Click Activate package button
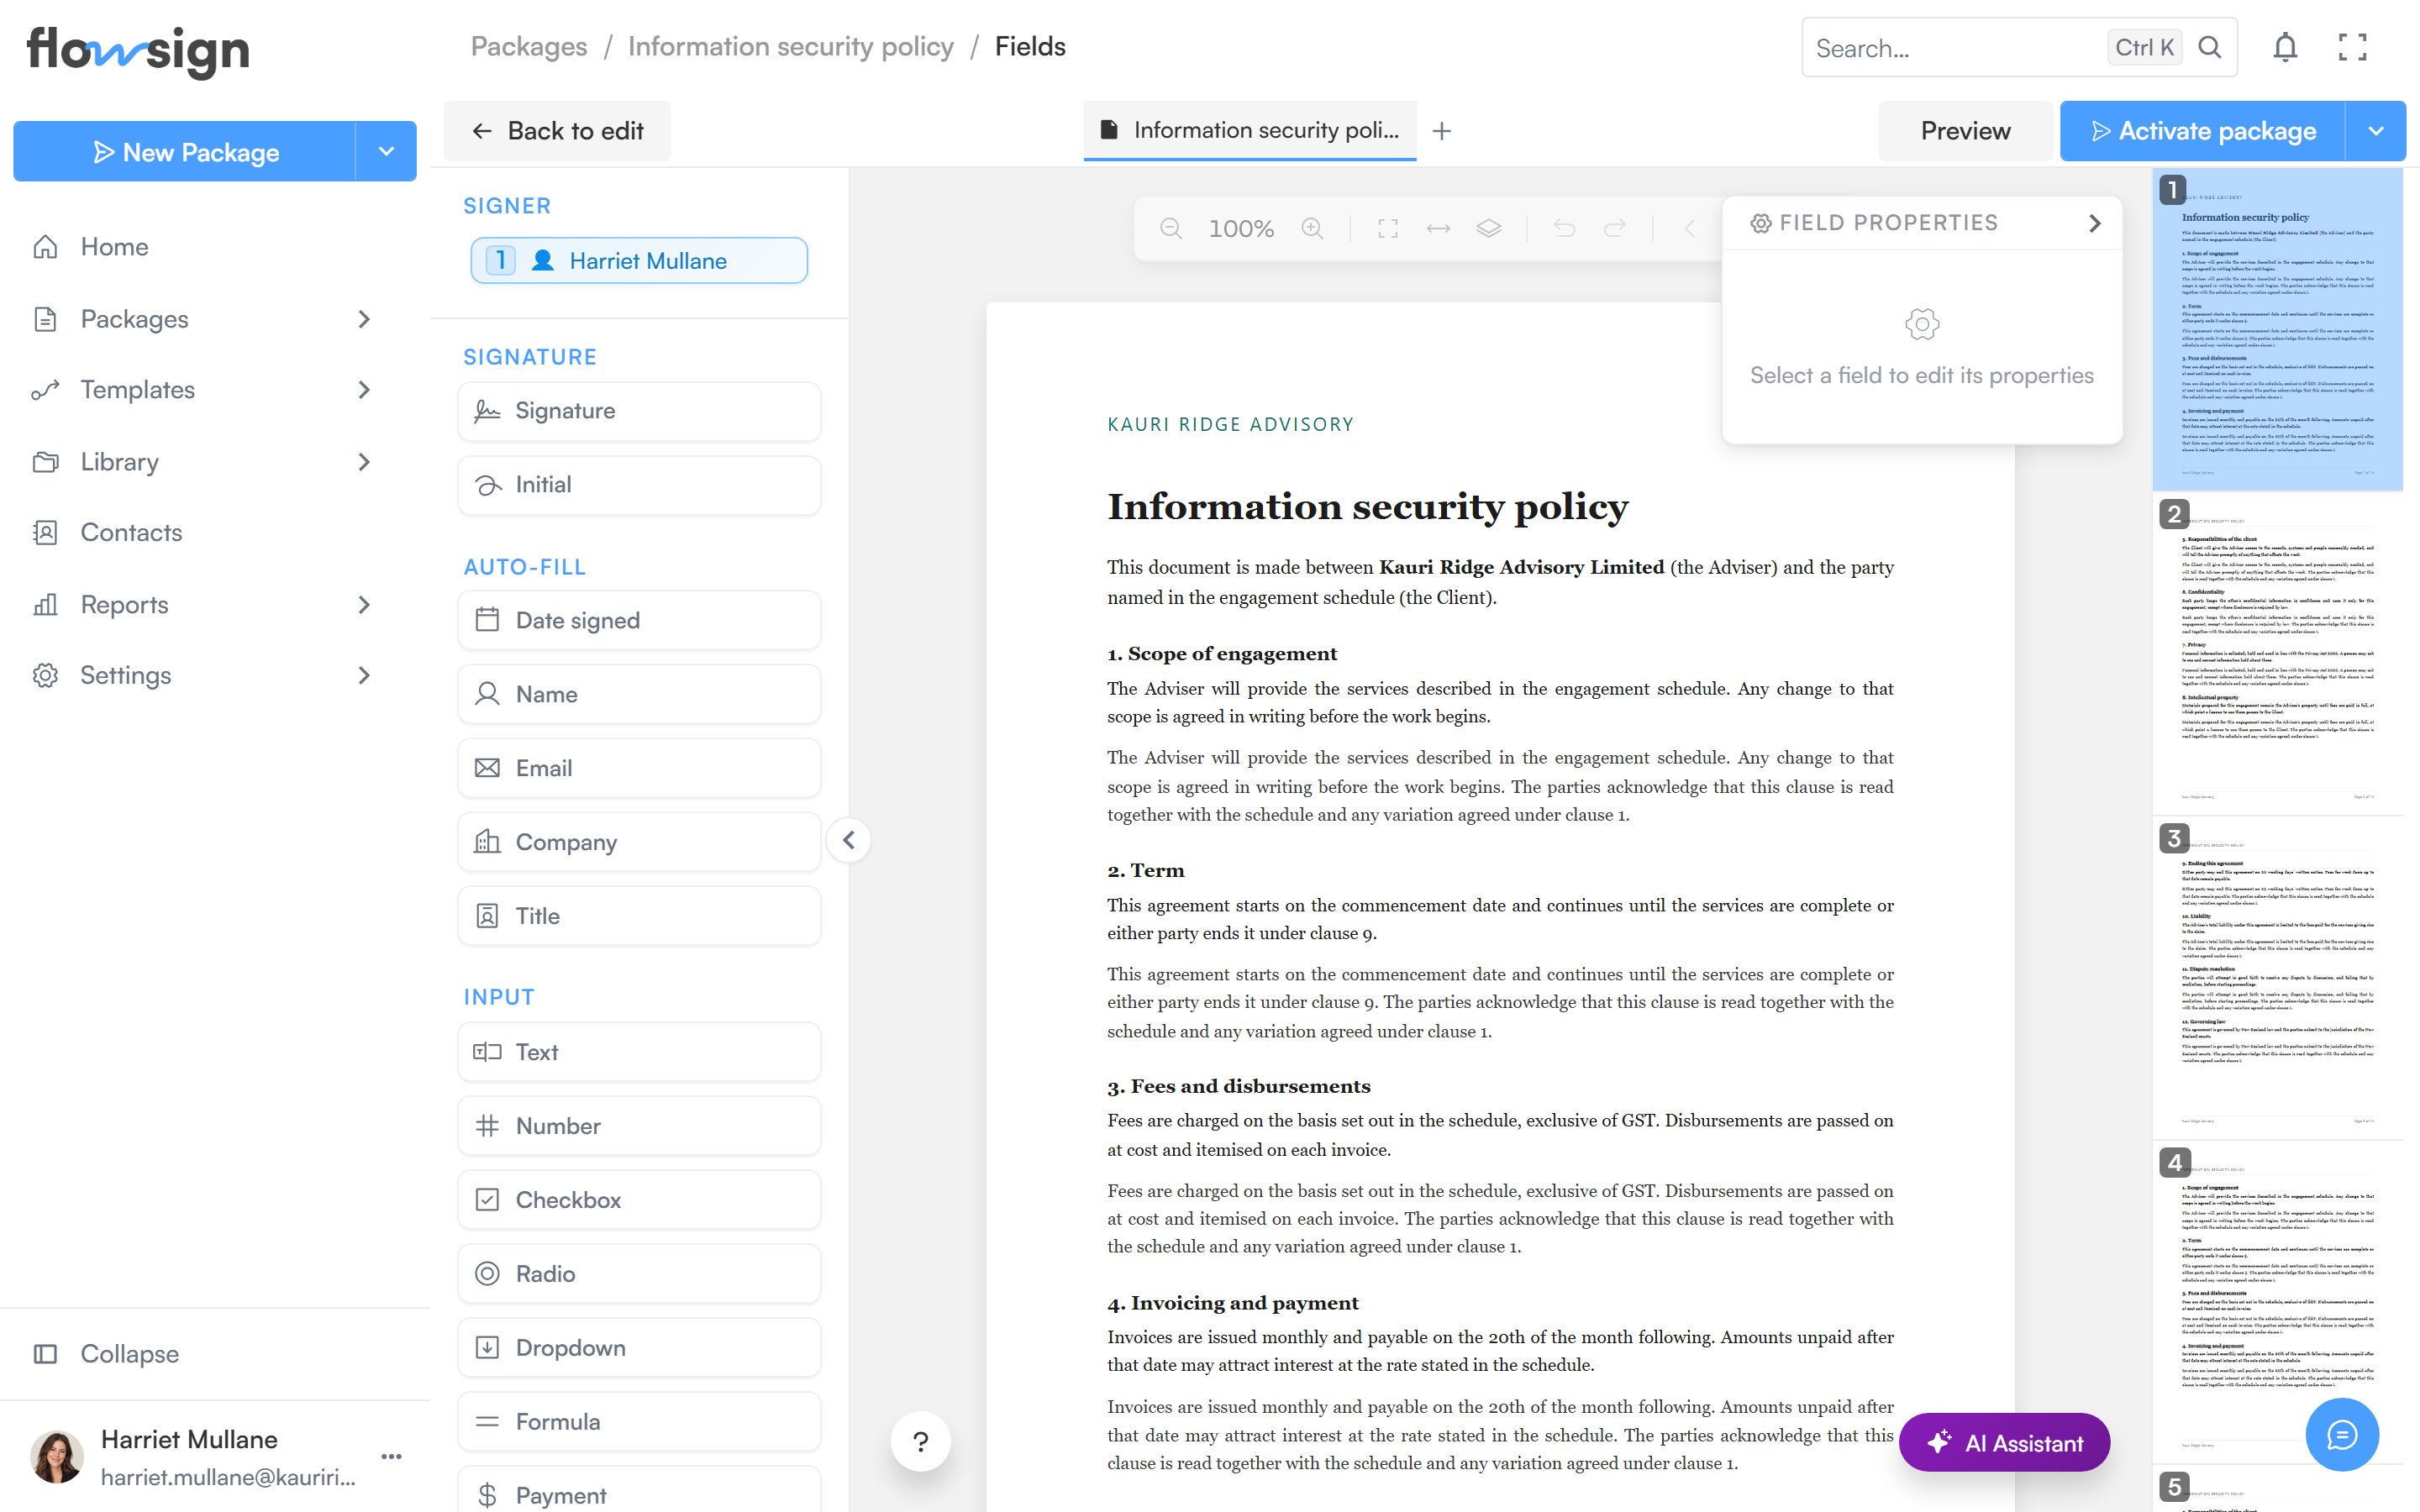 point(2202,131)
